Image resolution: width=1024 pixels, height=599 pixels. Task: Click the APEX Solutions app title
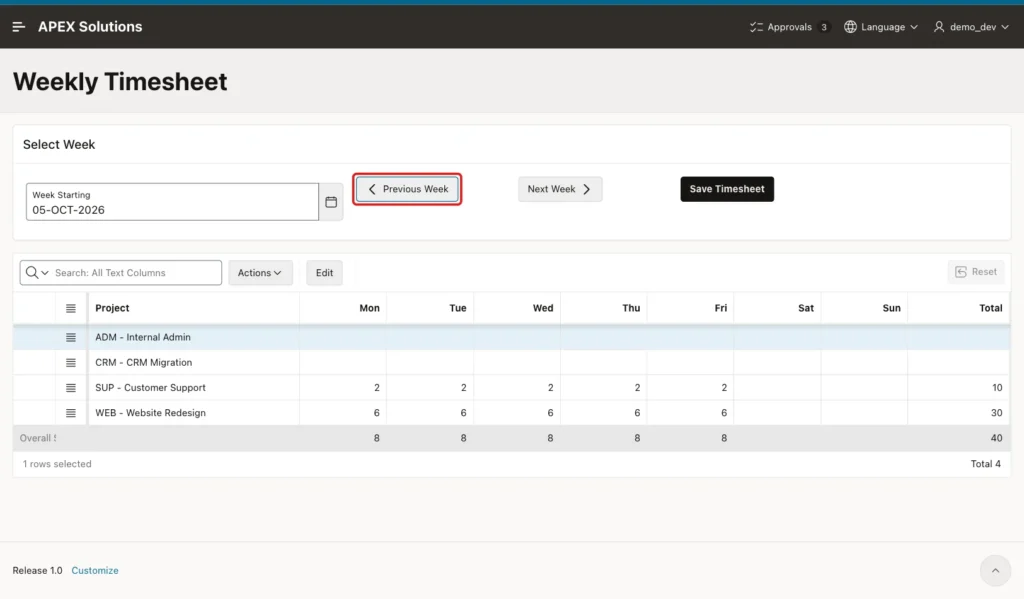click(90, 27)
